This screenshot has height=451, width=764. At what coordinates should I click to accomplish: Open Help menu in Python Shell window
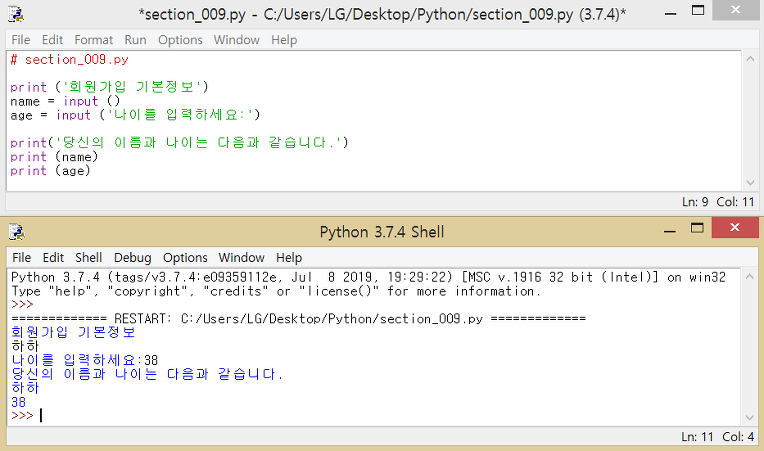pyautogui.click(x=289, y=258)
